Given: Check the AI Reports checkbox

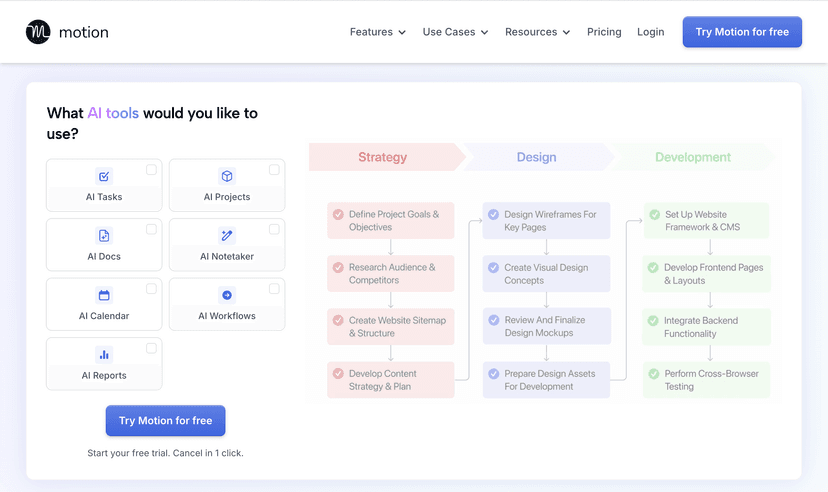Looking at the screenshot, I should pyautogui.click(x=151, y=348).
